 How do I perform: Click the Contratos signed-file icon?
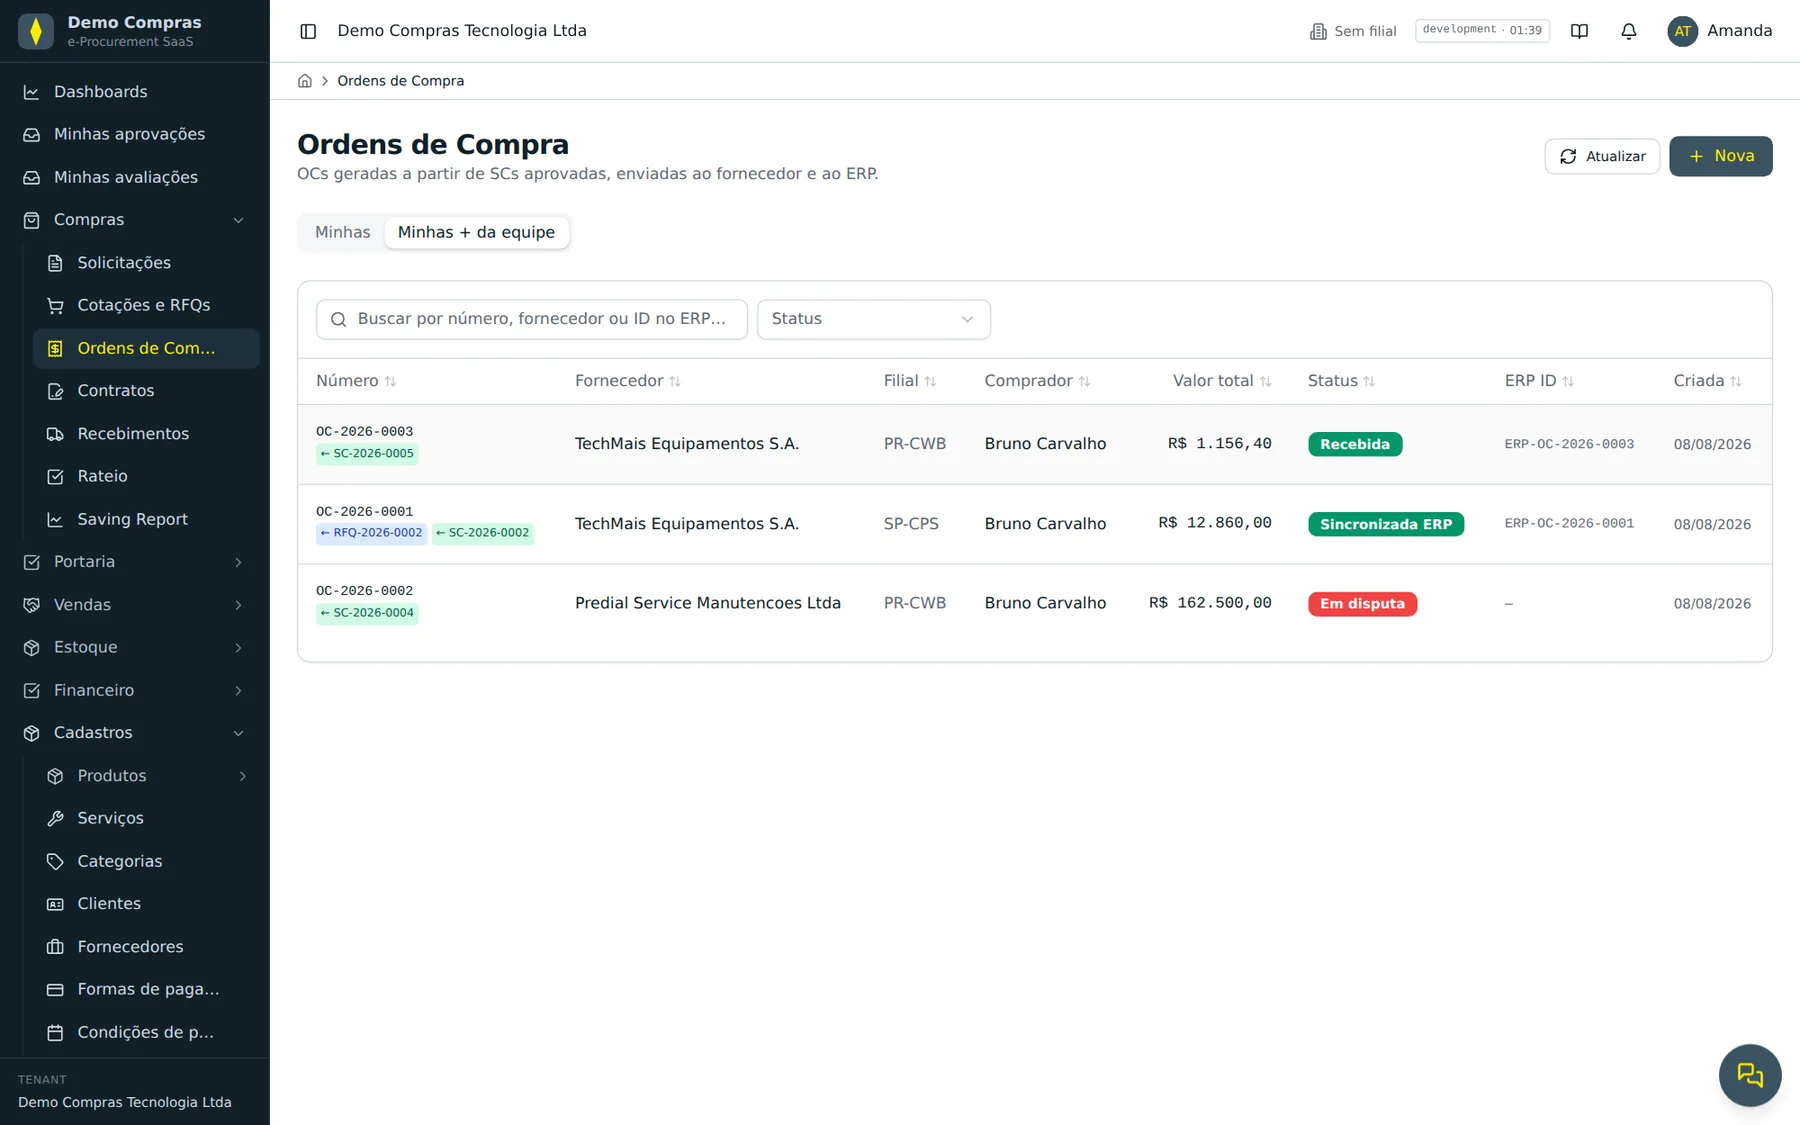[56, 391]
